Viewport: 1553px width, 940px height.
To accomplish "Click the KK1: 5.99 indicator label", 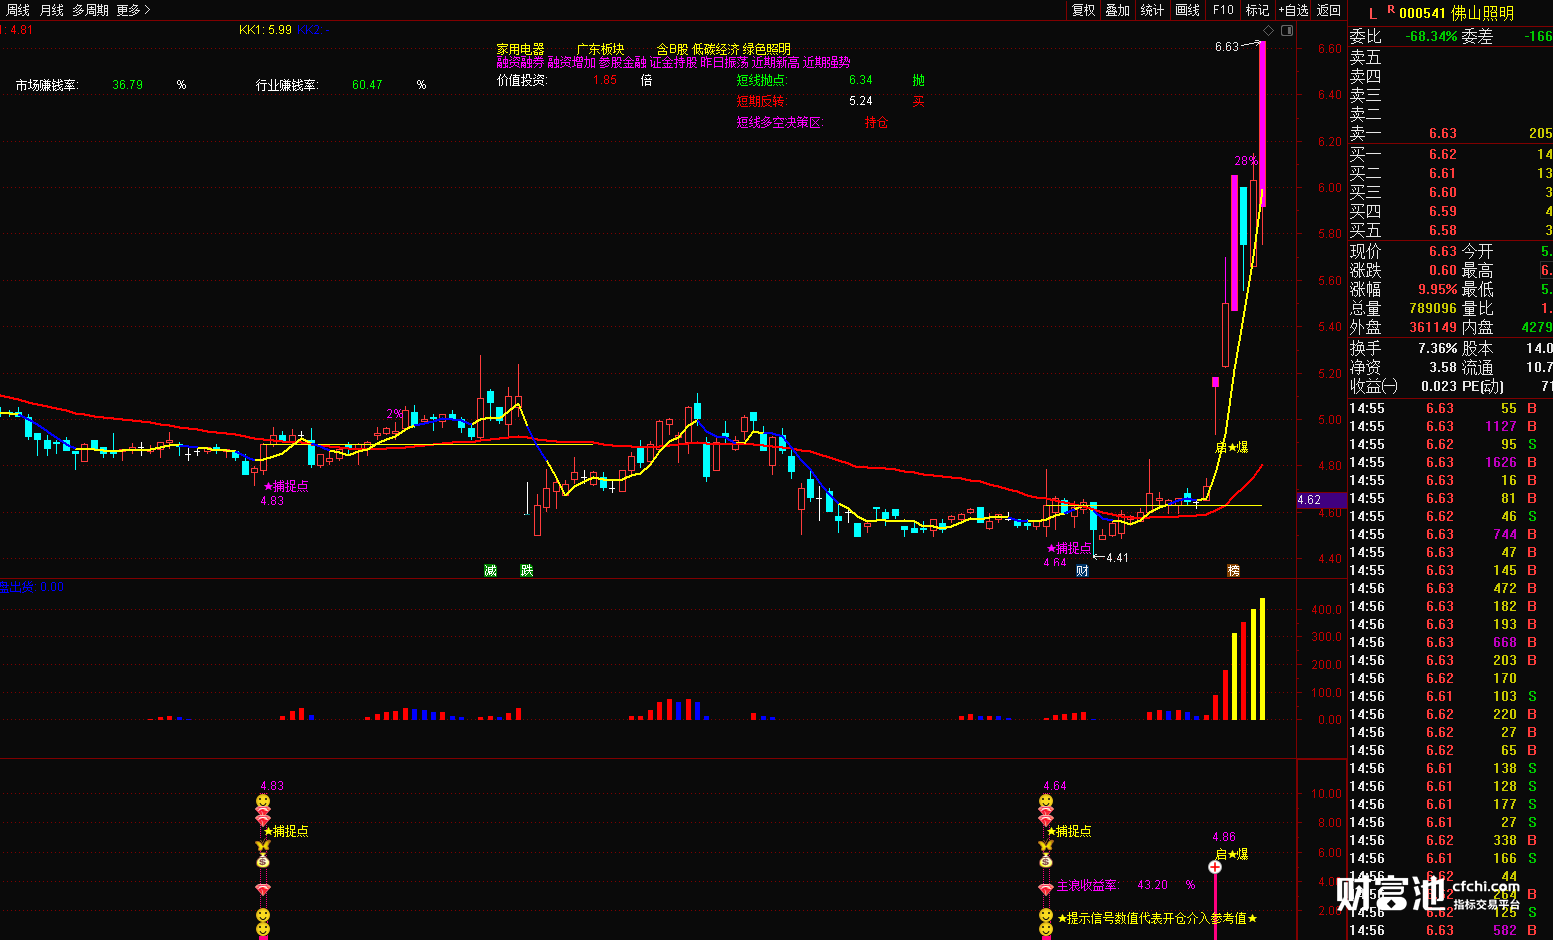I will (x=265, y=30).
